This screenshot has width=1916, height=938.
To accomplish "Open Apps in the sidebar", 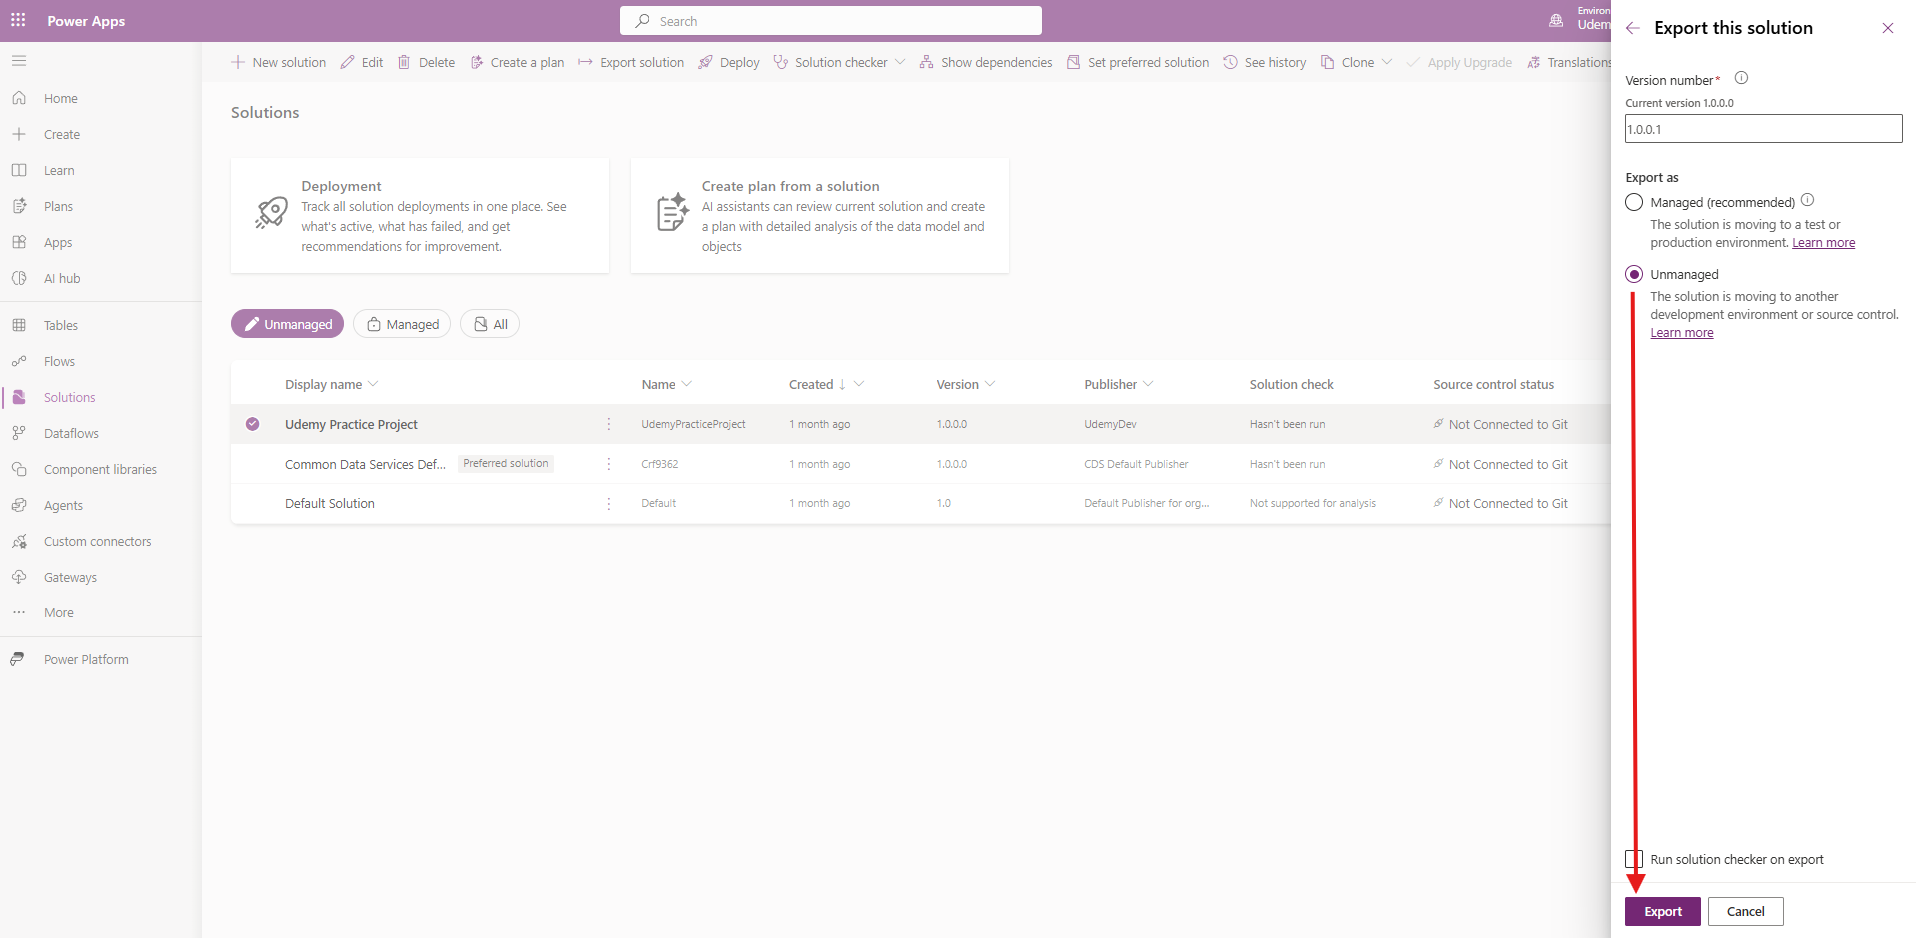I will tap(58, 242).
